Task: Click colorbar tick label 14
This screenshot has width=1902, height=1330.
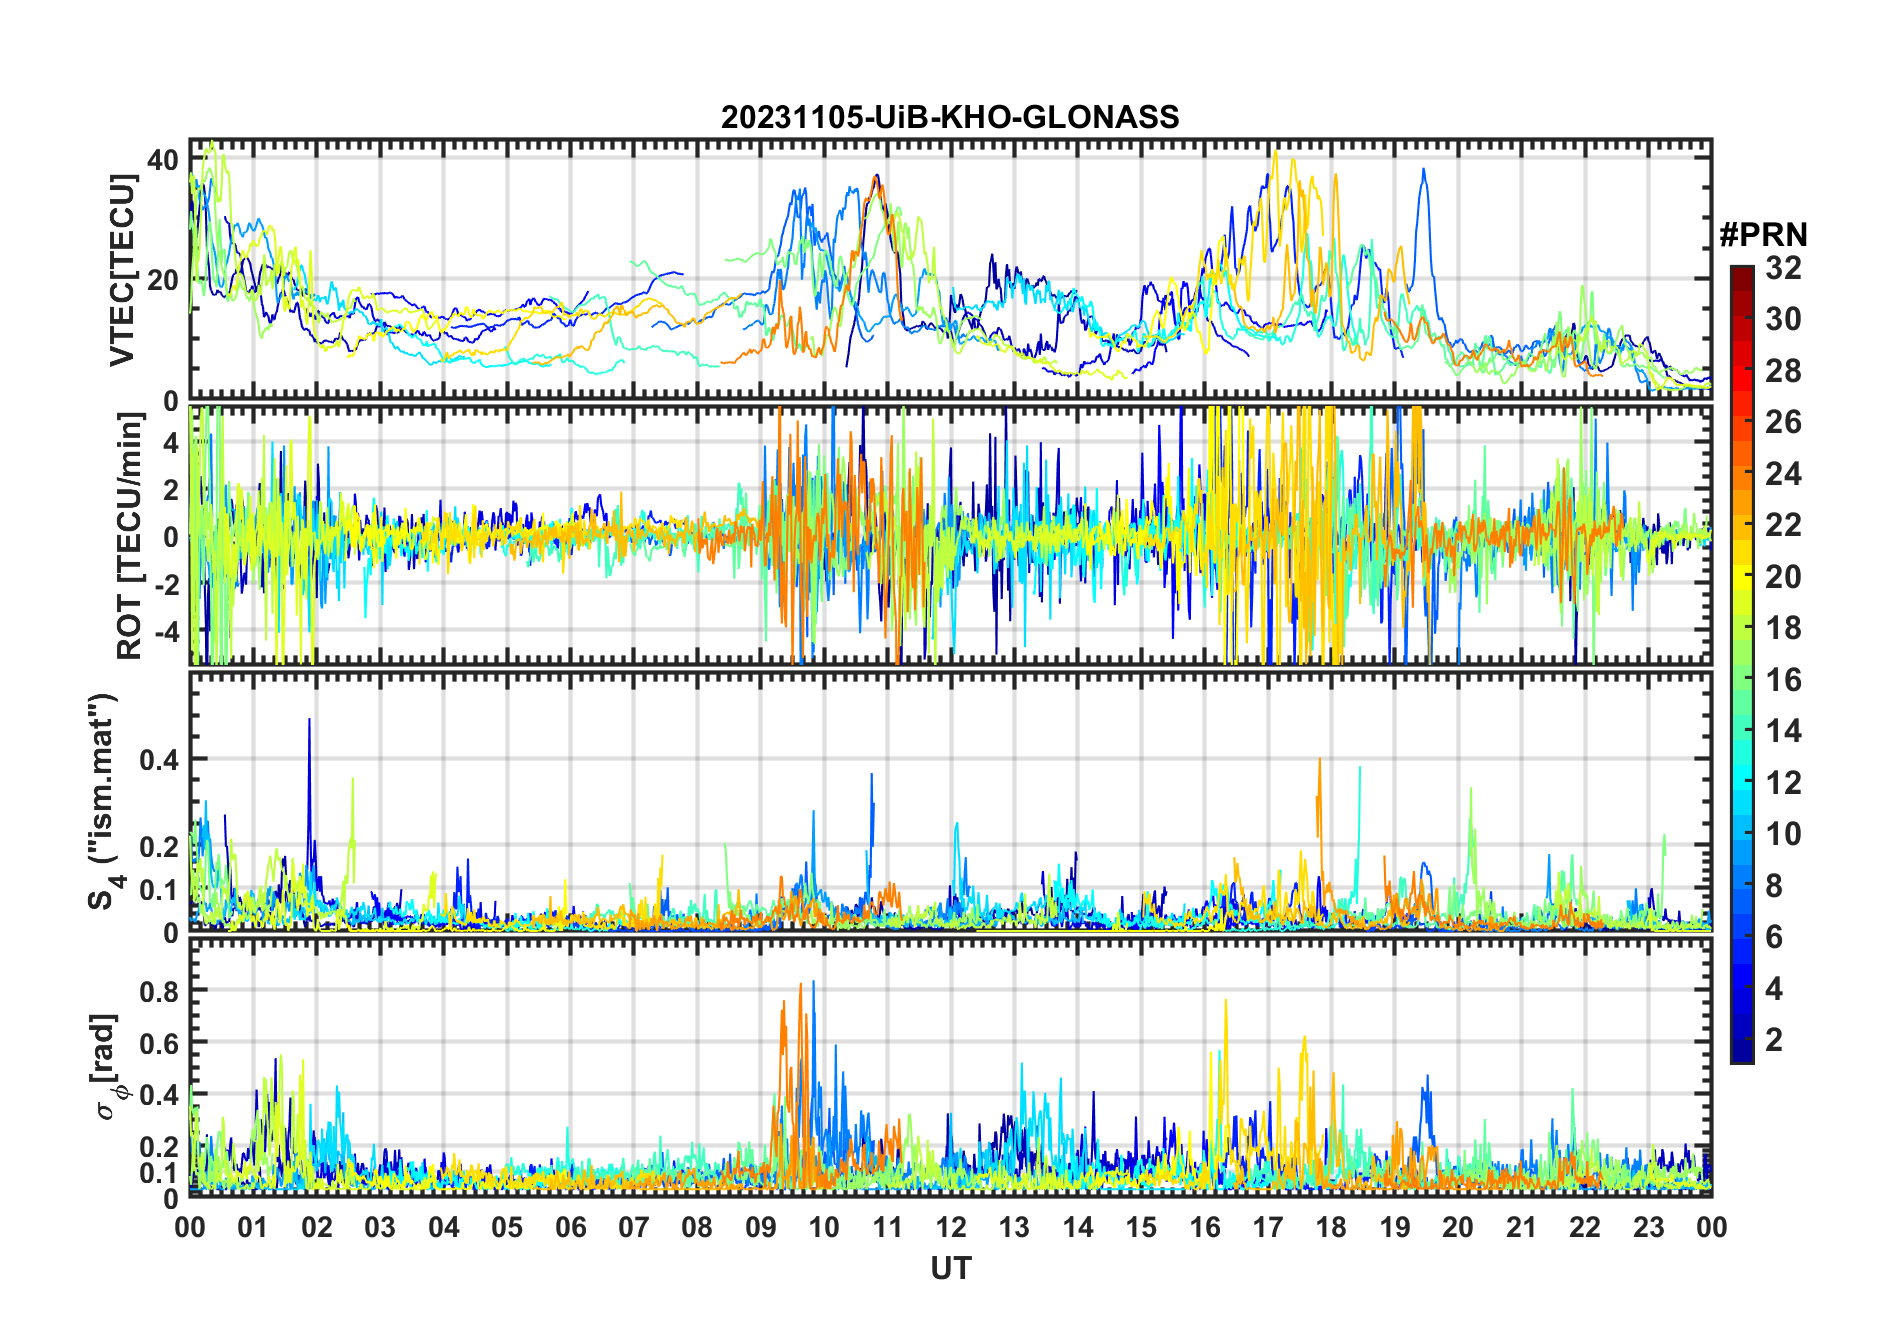Action: point(1783,731)
